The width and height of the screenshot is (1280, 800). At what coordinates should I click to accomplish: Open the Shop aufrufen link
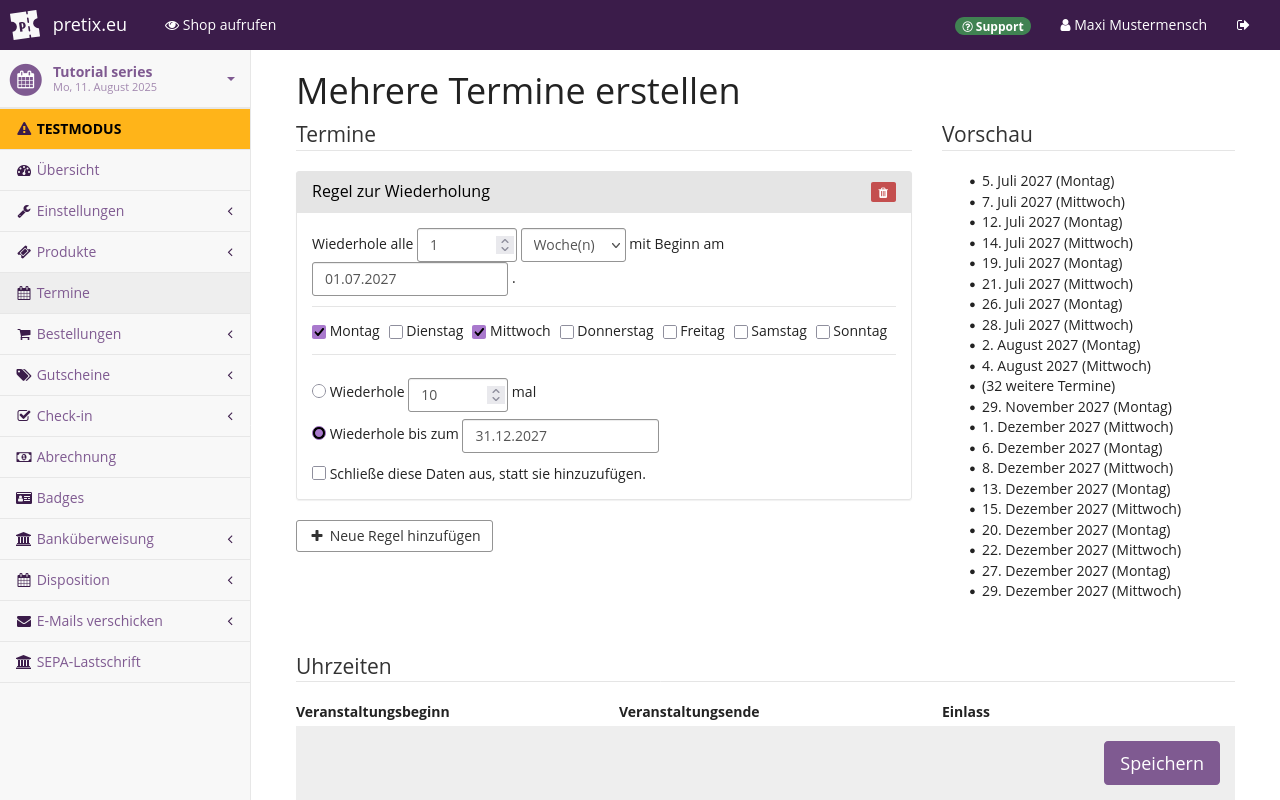click(x=220, y=25)
